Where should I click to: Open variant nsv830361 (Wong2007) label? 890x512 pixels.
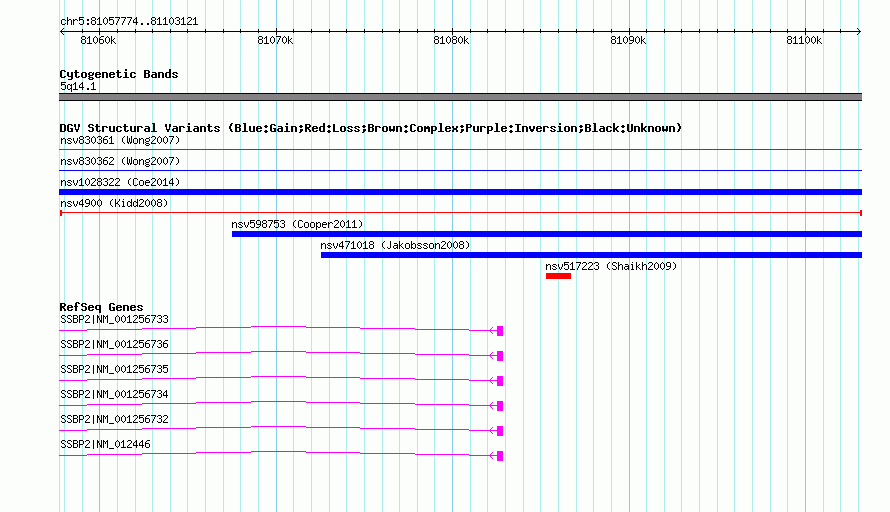point(120,140)
